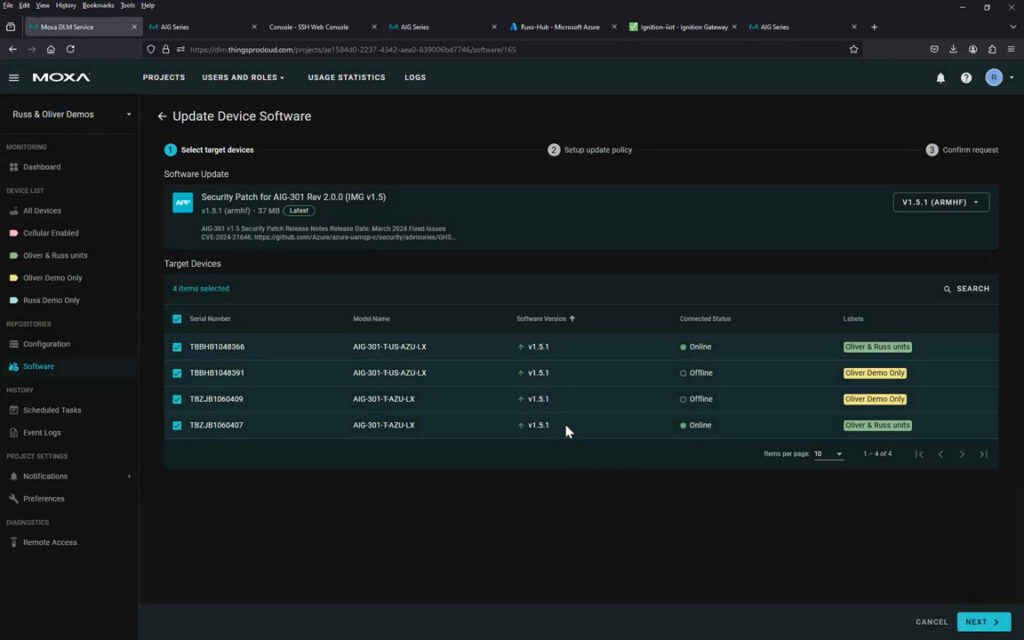Cancel the software update request

click(x=931, y=621)
